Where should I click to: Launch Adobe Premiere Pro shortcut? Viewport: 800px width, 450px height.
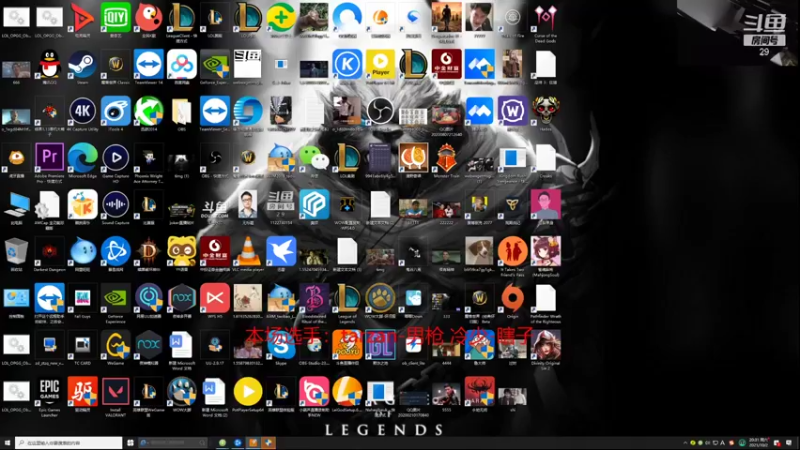(49, 157)
